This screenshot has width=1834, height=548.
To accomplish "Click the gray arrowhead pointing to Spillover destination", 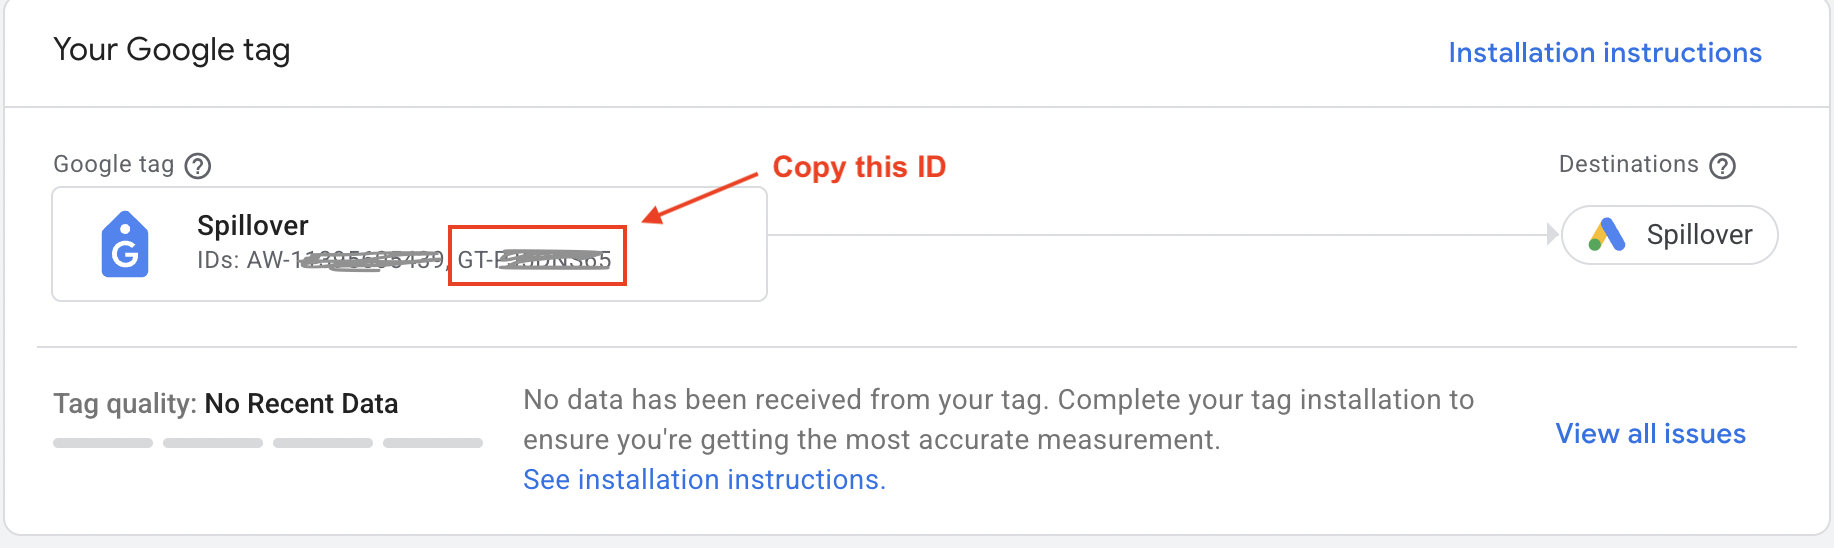I will (x=1552, y=235).
